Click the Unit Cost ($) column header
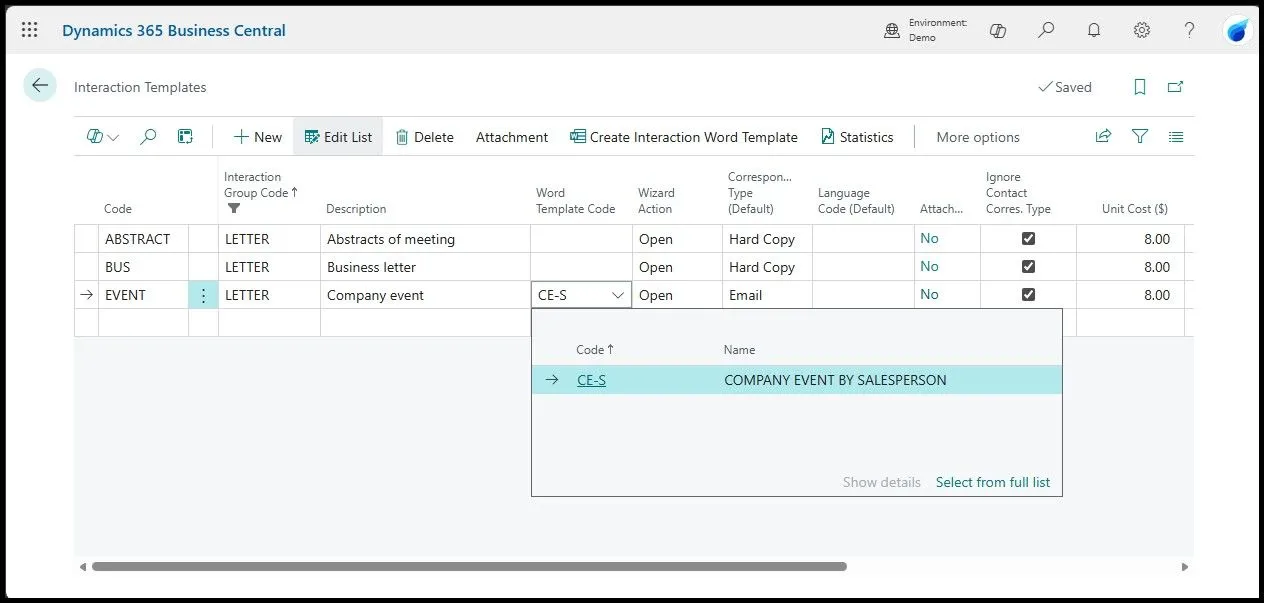1264x603 pixels. tap(1134, 209)
